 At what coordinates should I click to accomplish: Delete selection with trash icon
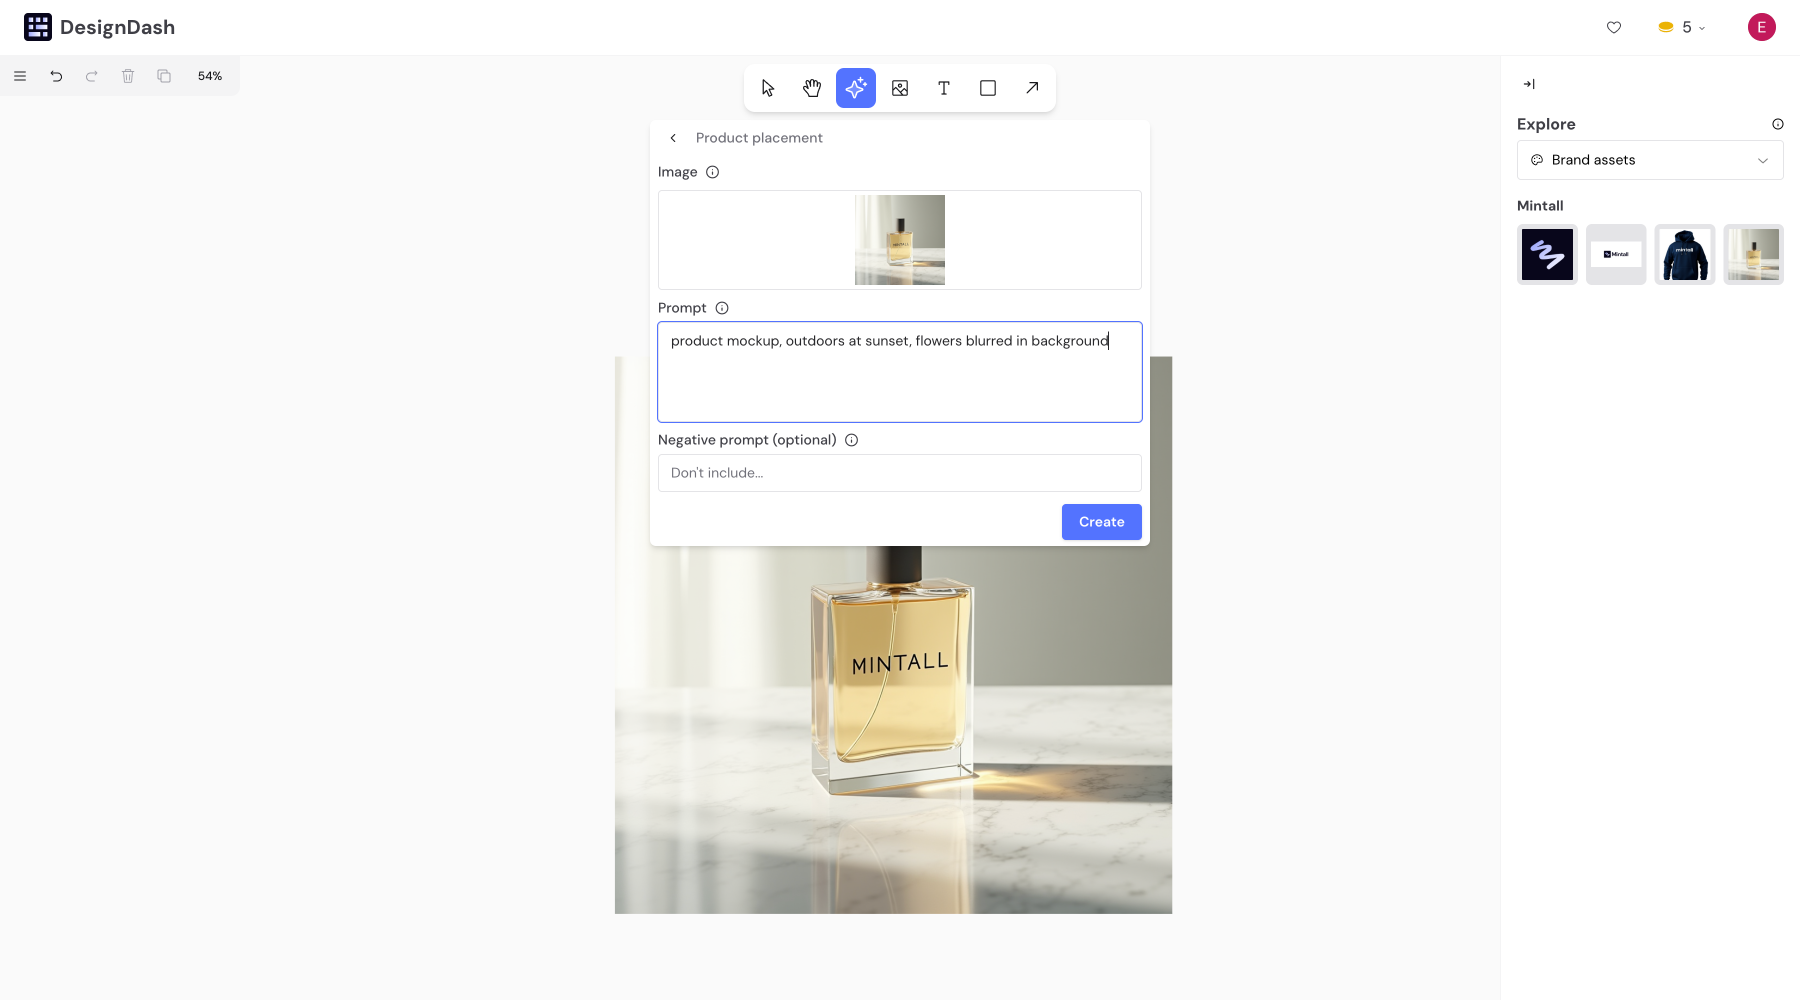pos(128,76)
